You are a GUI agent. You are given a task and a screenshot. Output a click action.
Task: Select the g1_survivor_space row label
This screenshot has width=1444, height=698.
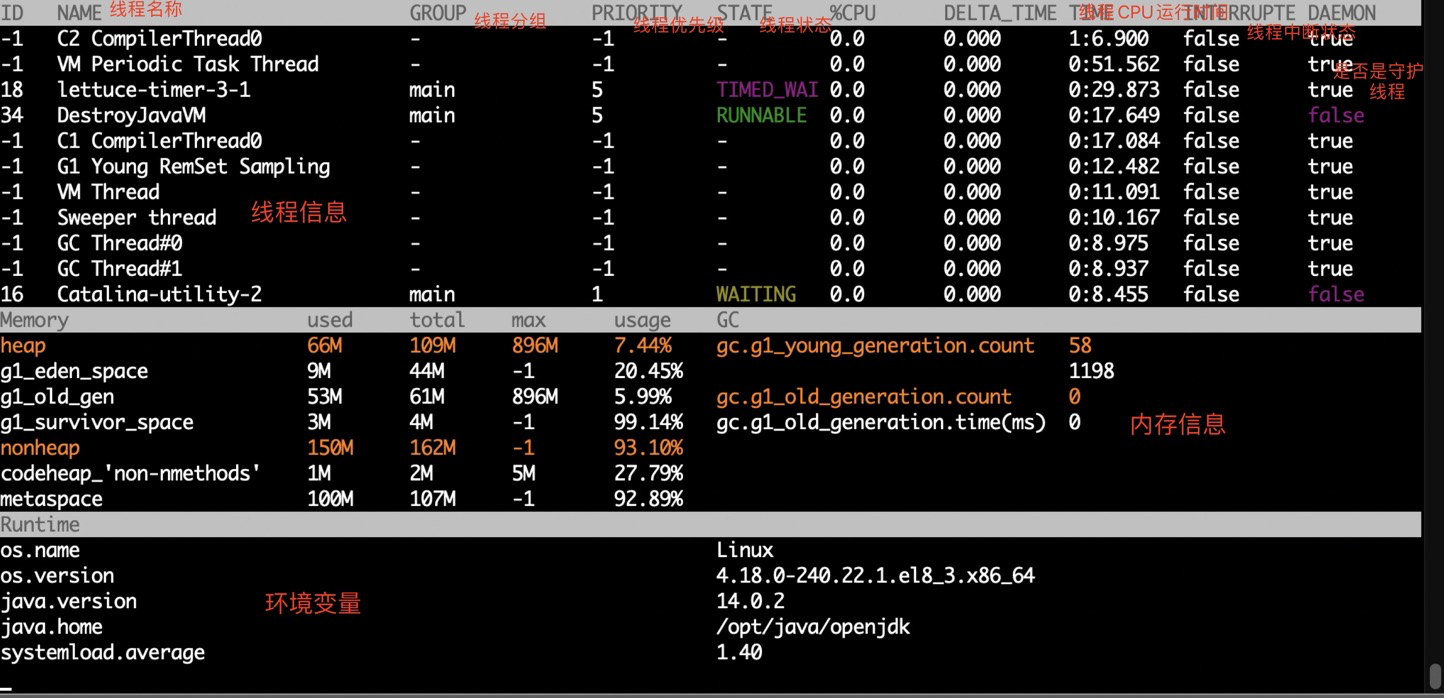97,423
